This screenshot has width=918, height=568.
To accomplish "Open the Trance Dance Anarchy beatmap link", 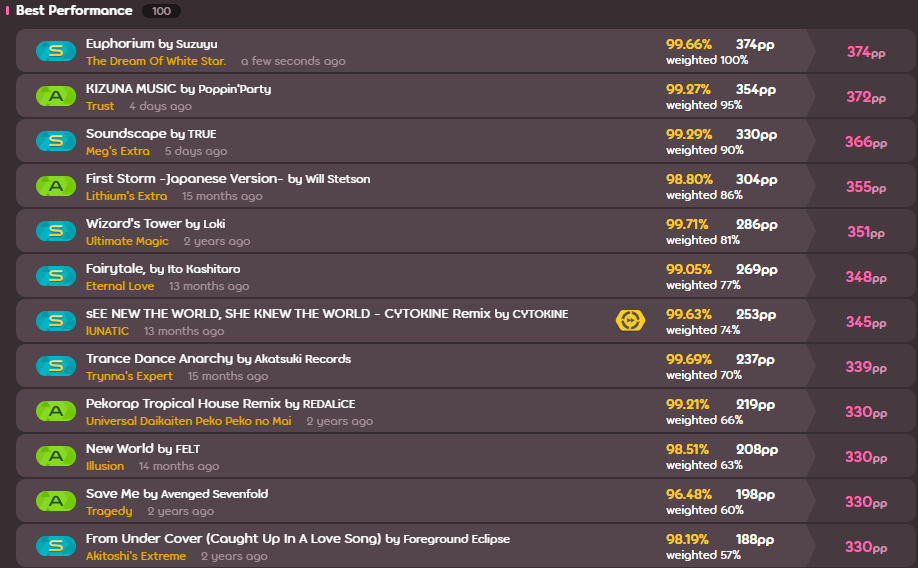I will (x=159, y=359).
